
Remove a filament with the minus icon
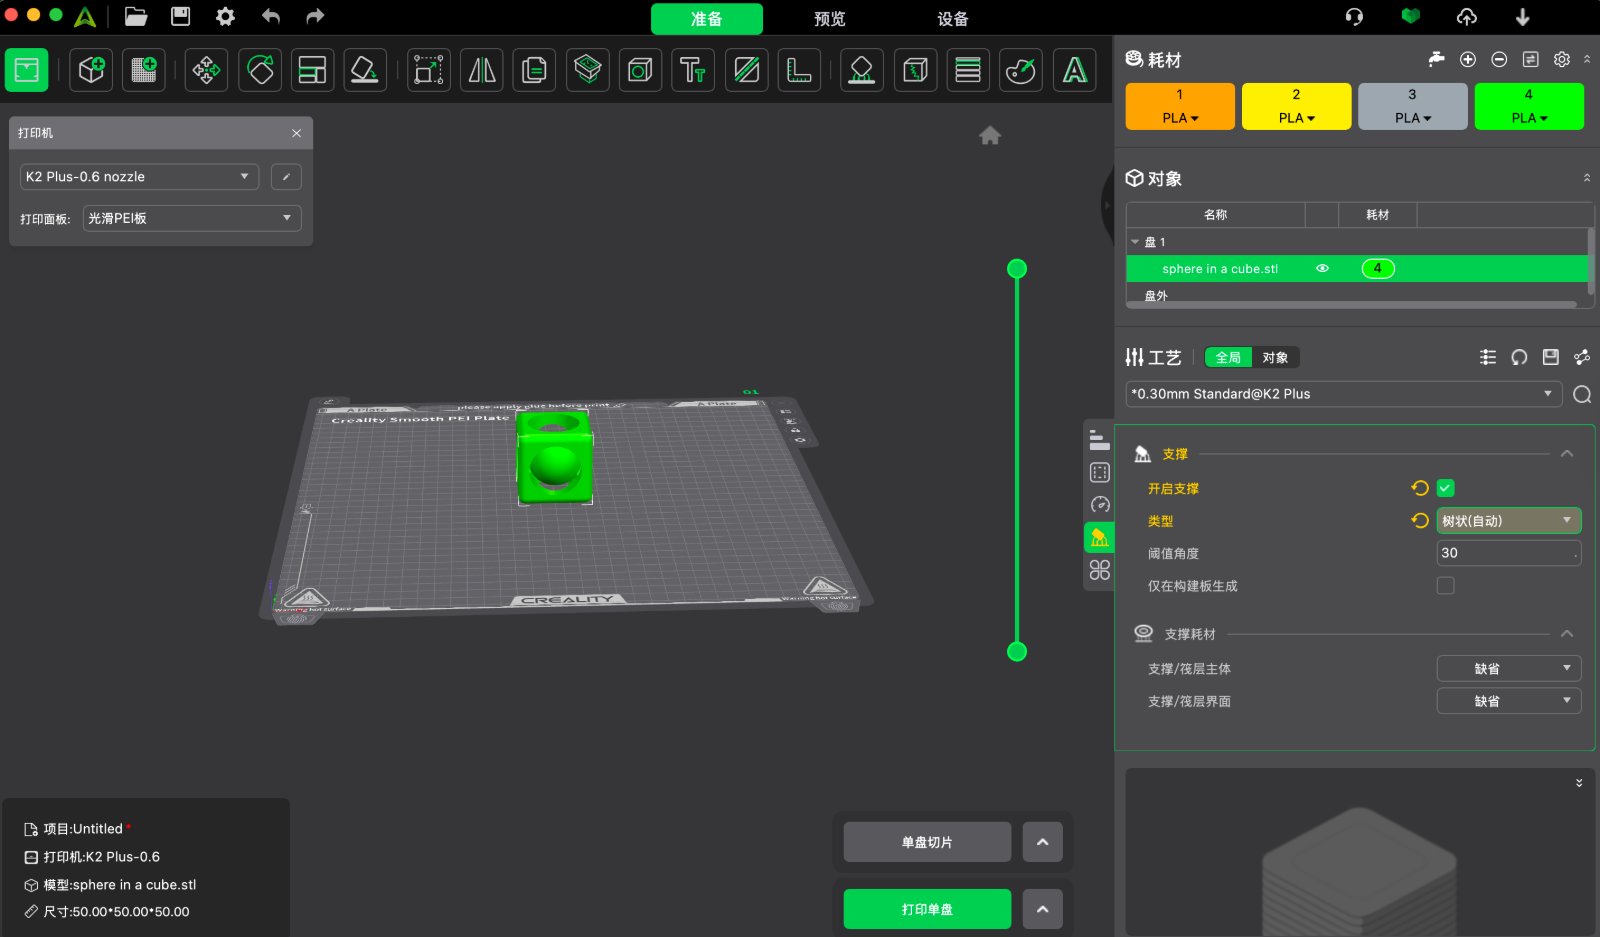click(1499, 59)
